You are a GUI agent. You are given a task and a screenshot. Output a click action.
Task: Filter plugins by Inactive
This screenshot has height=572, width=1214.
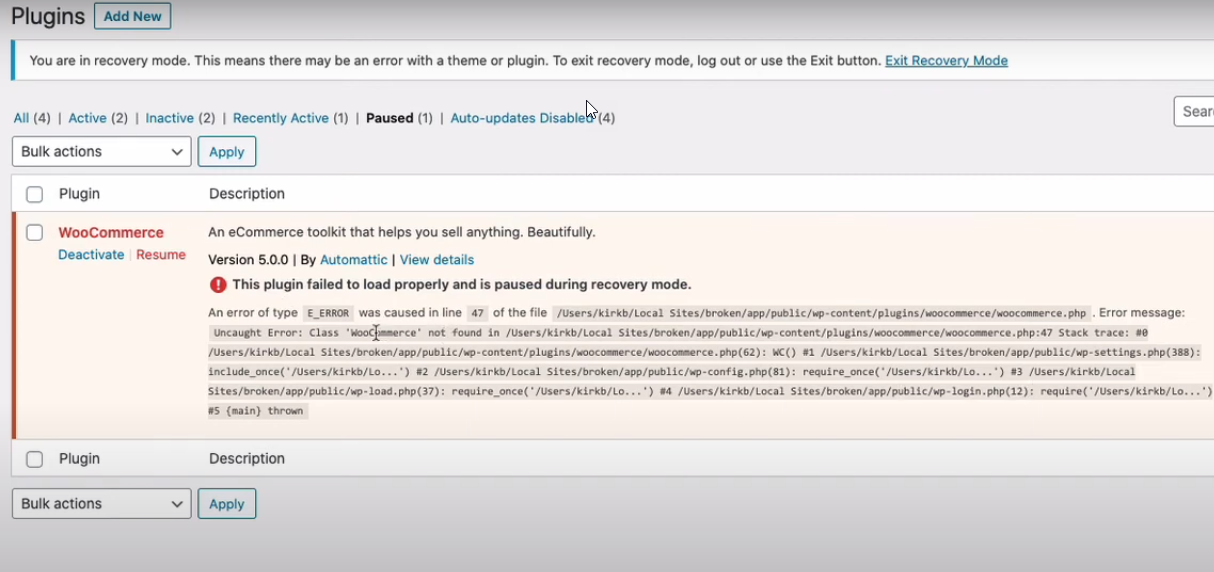point(169,118)
